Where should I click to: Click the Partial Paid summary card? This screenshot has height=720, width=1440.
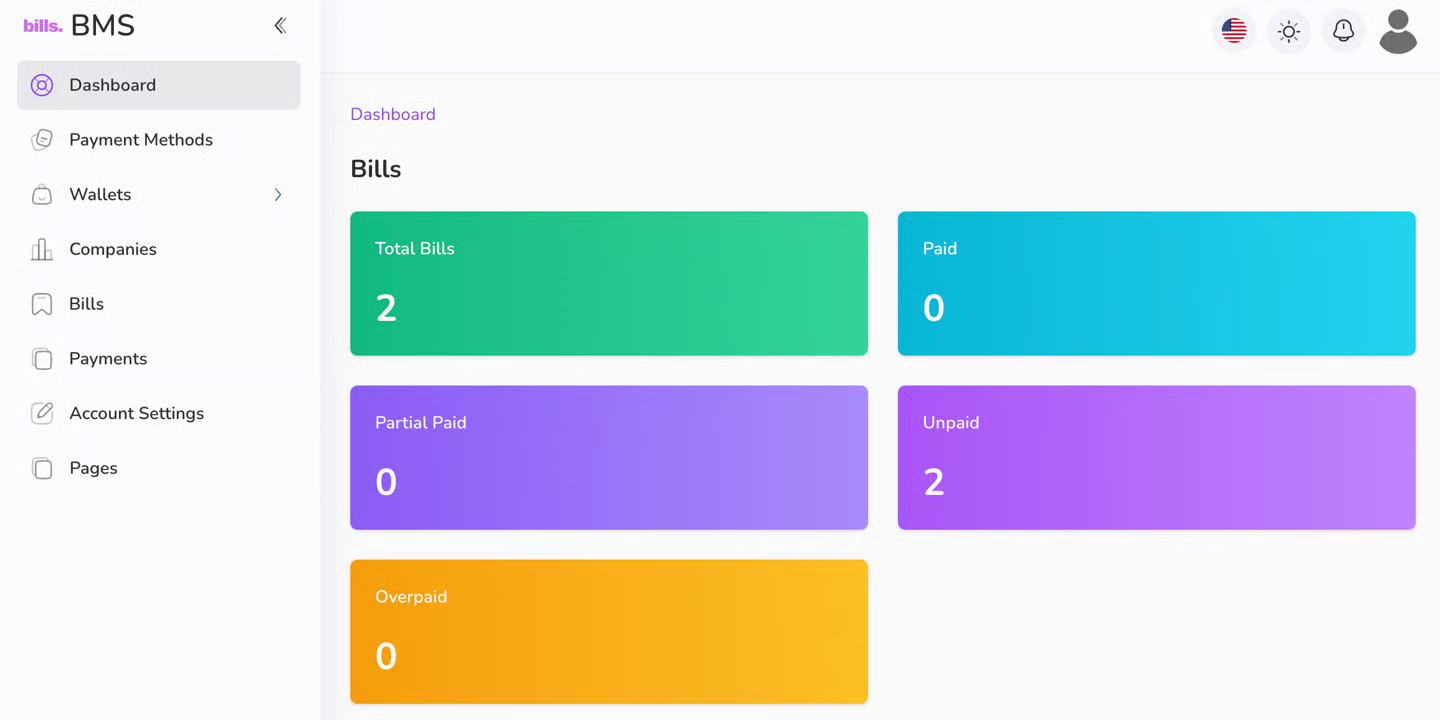pos(608,457)
